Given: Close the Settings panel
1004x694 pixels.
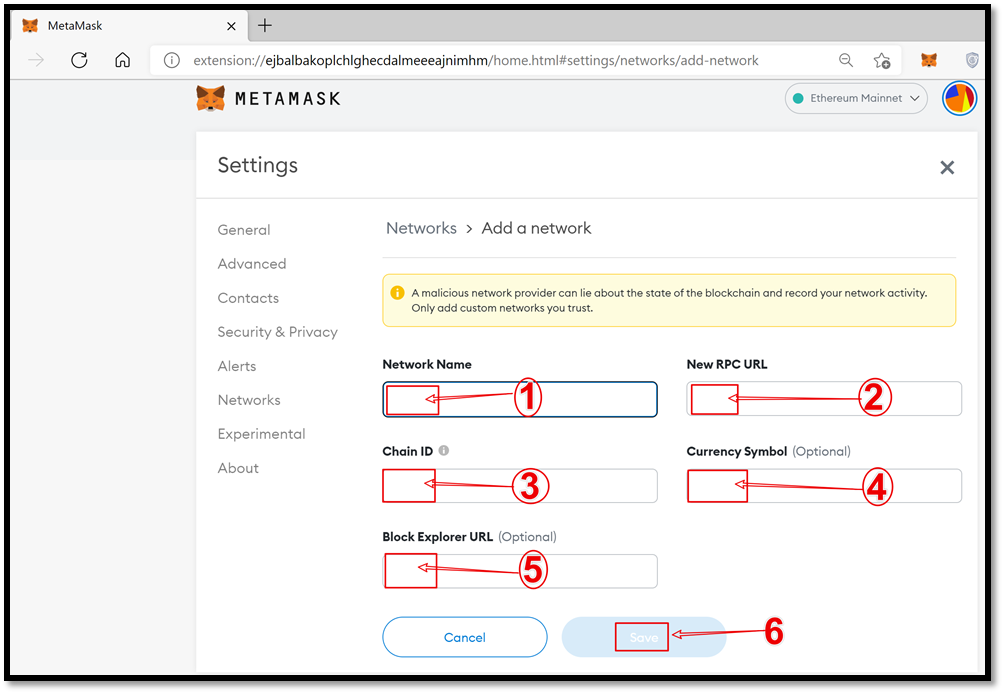Looking at the screenshot, I should click(x=947, y=168).
